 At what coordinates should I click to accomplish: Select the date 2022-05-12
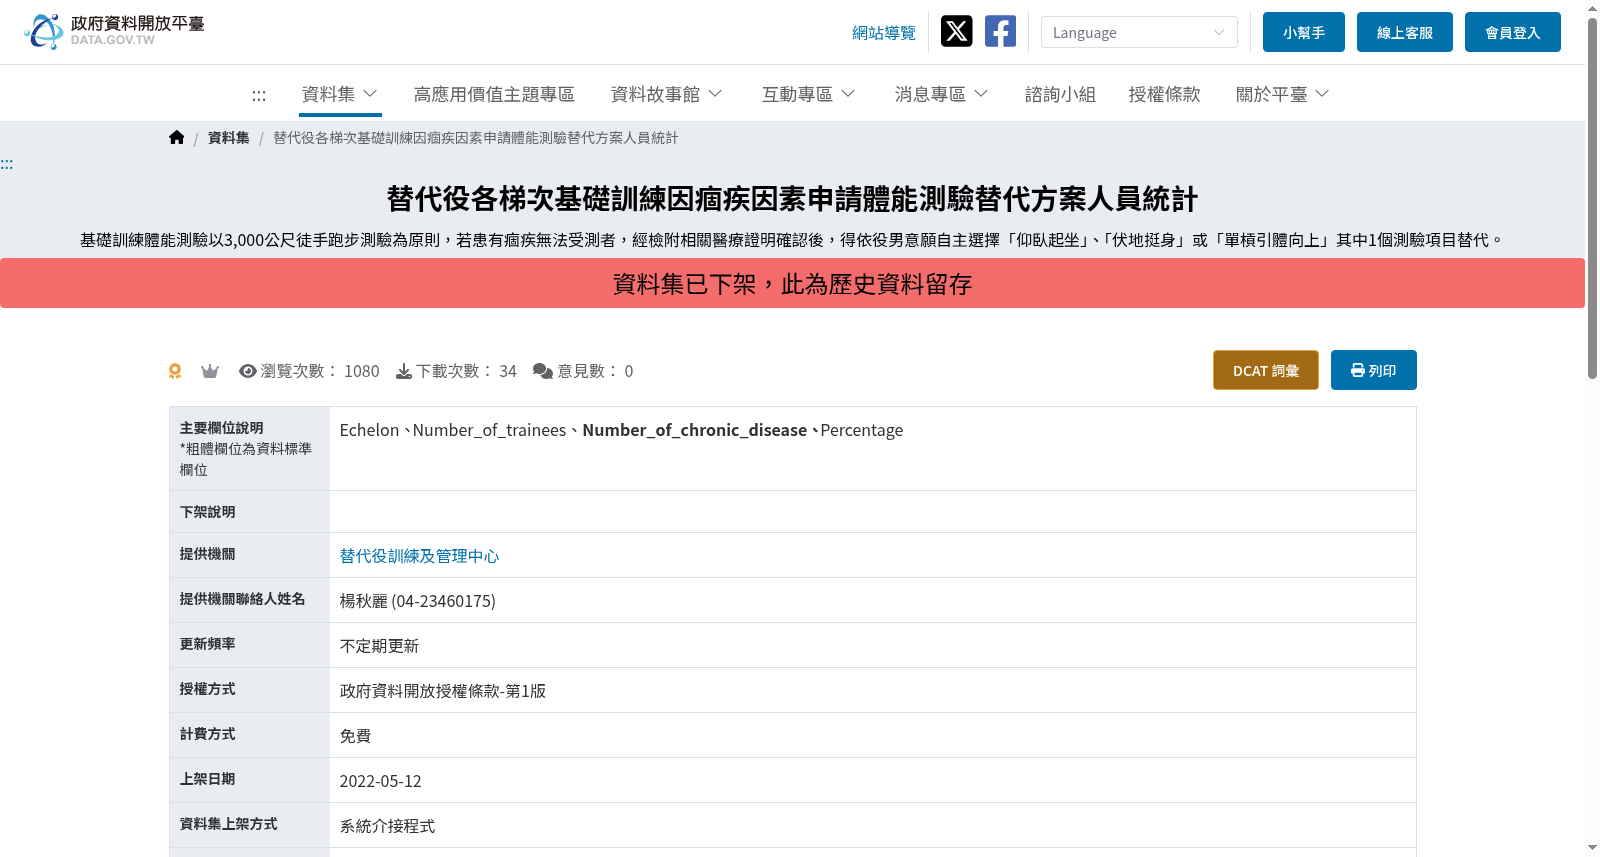(380, 781)
